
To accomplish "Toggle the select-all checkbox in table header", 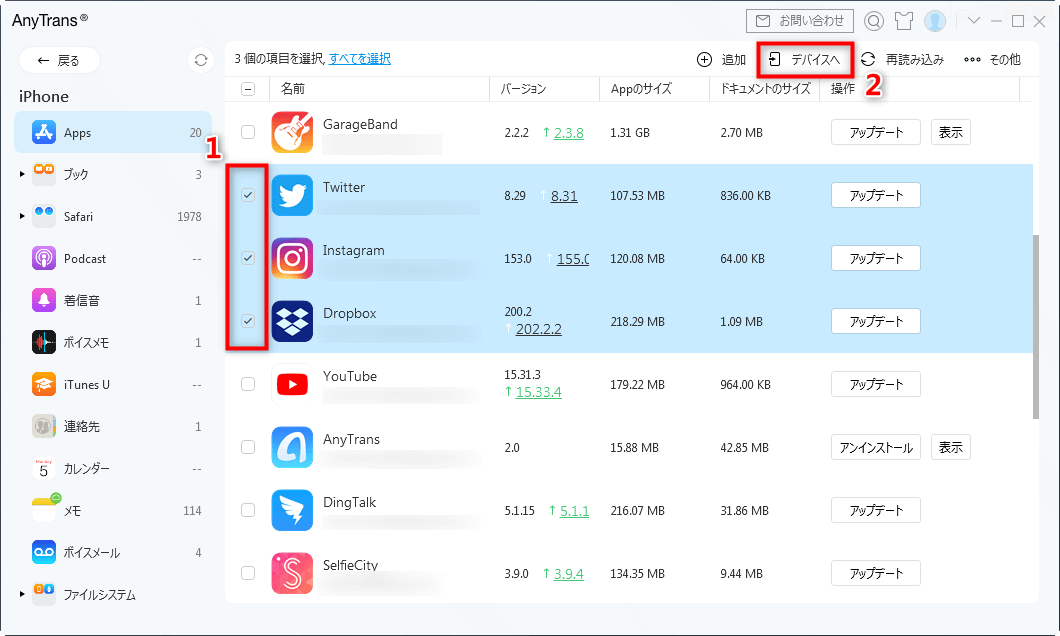I will [x=248, y=89].
